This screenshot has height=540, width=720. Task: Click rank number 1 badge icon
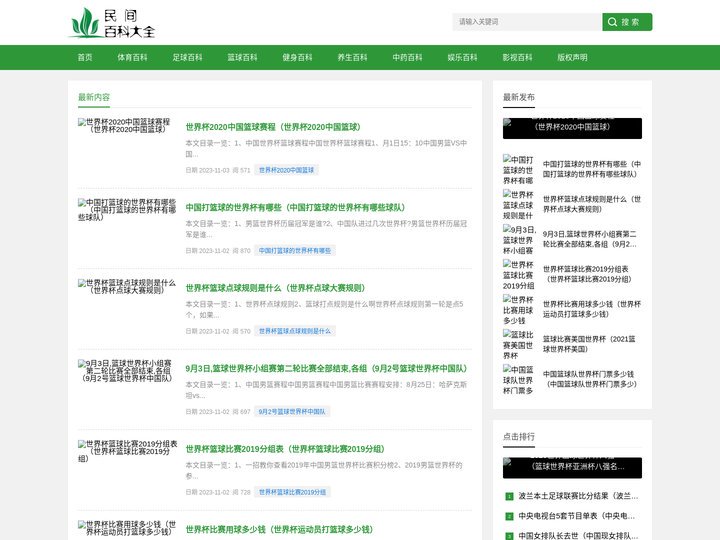click(509, 496)
